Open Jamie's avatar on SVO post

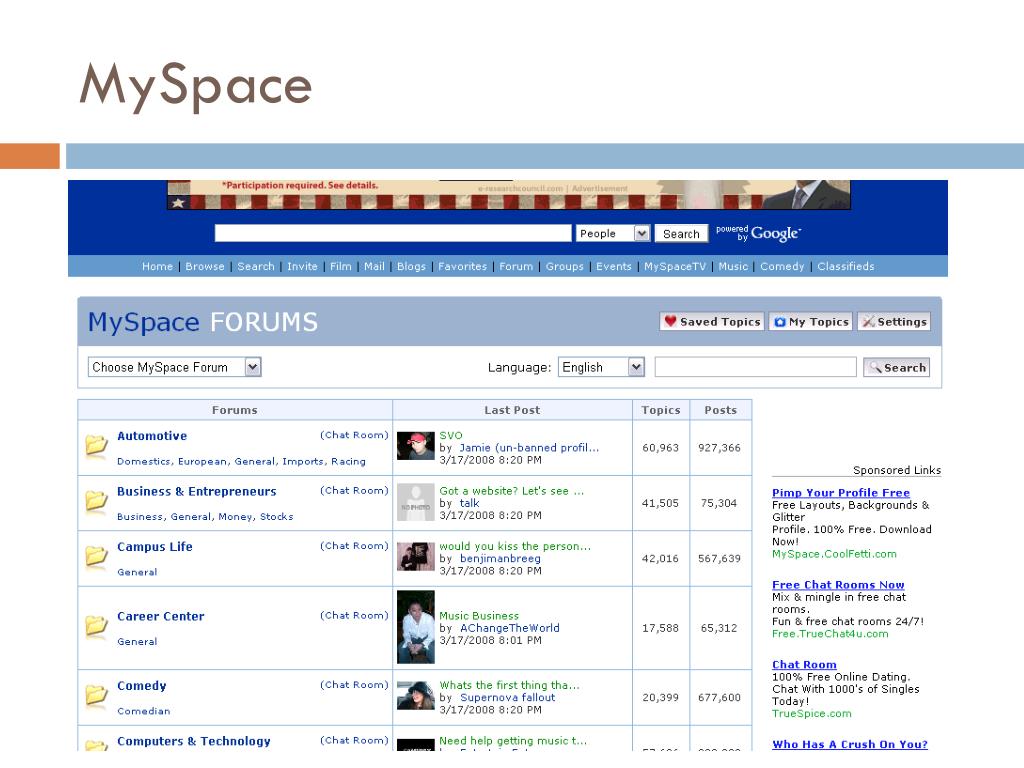point(416,445)
